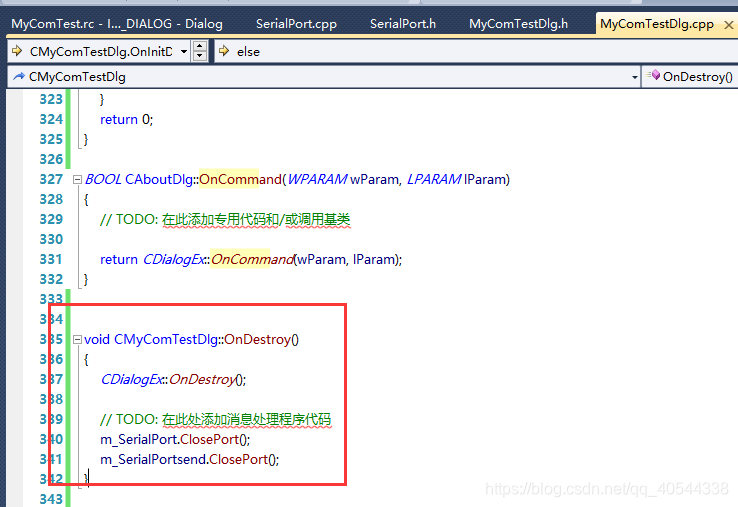Screen dimensions: 738x507
Task: Click line number 331 in the gutter
Action: [51, 259]
